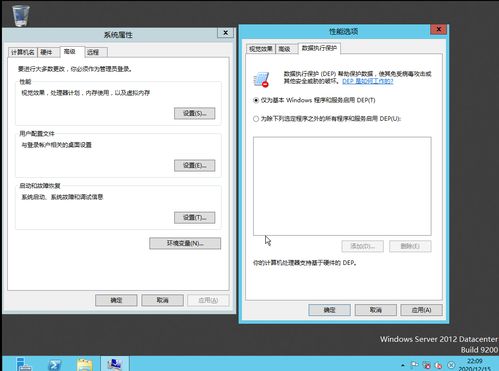Click the taskbar clock
499x371 pixels.
click(475, 365)
